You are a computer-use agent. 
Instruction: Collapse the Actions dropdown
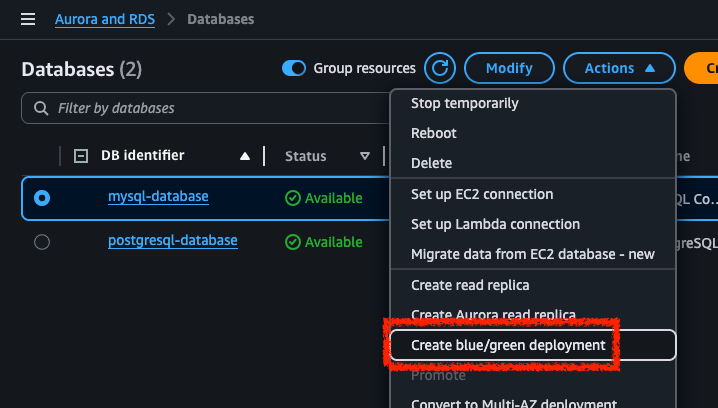click(619, 68)
